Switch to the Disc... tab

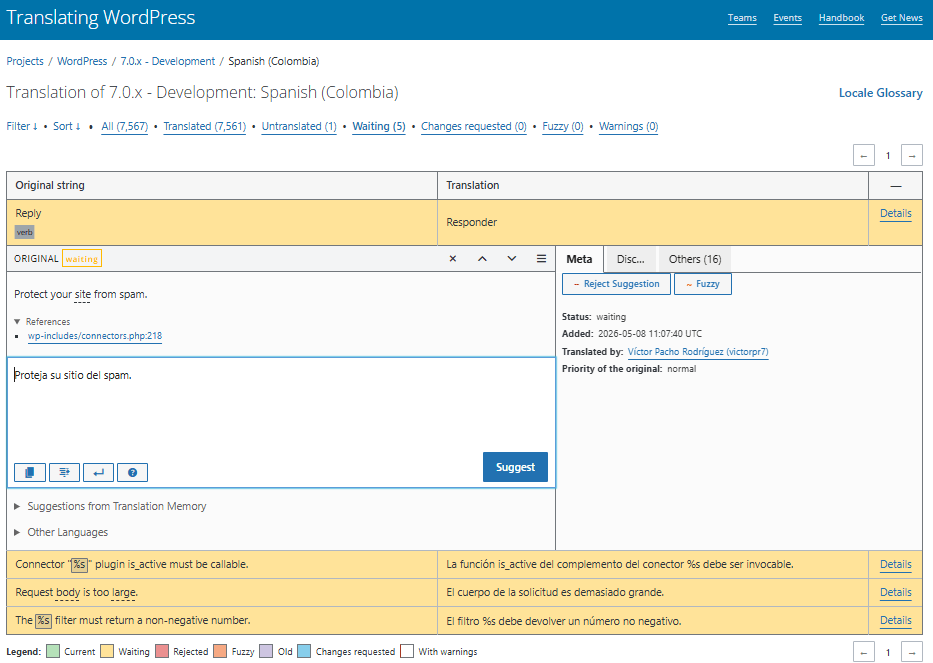[x=630, y=259]
